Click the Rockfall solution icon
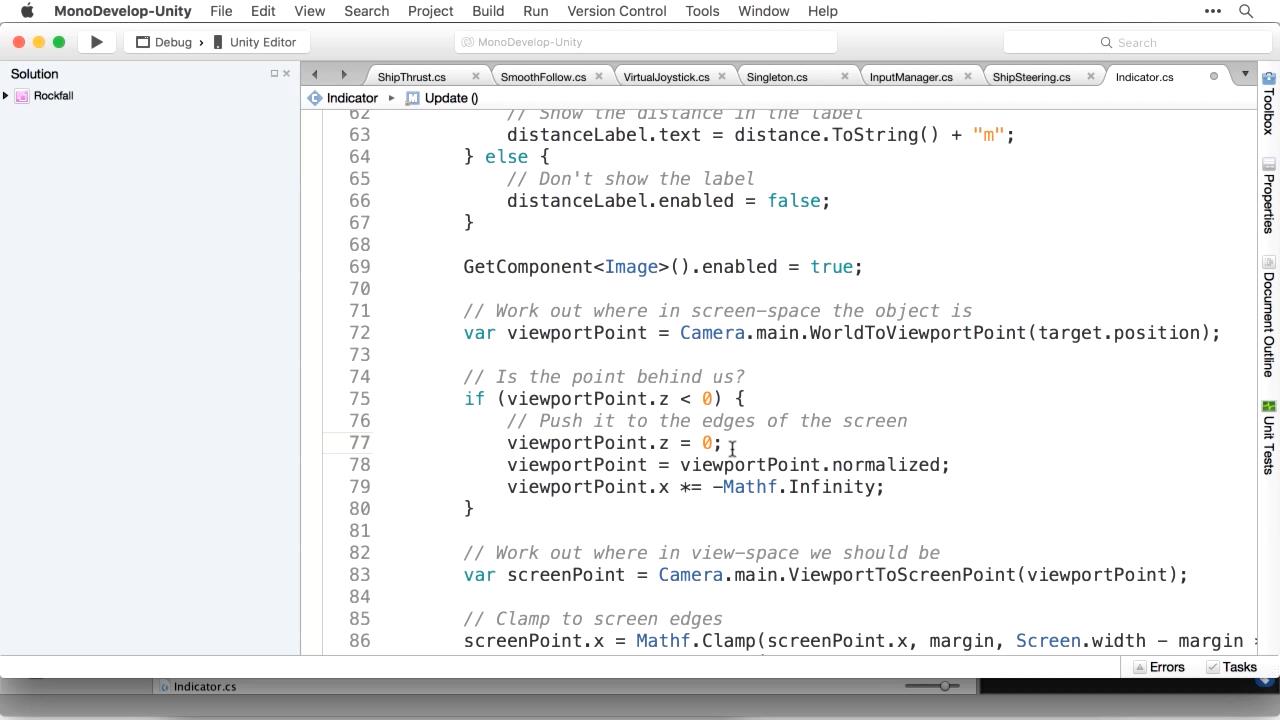The height and width of the screenshot is (720, 1280). pyautogui.click(x=22, y=96)
